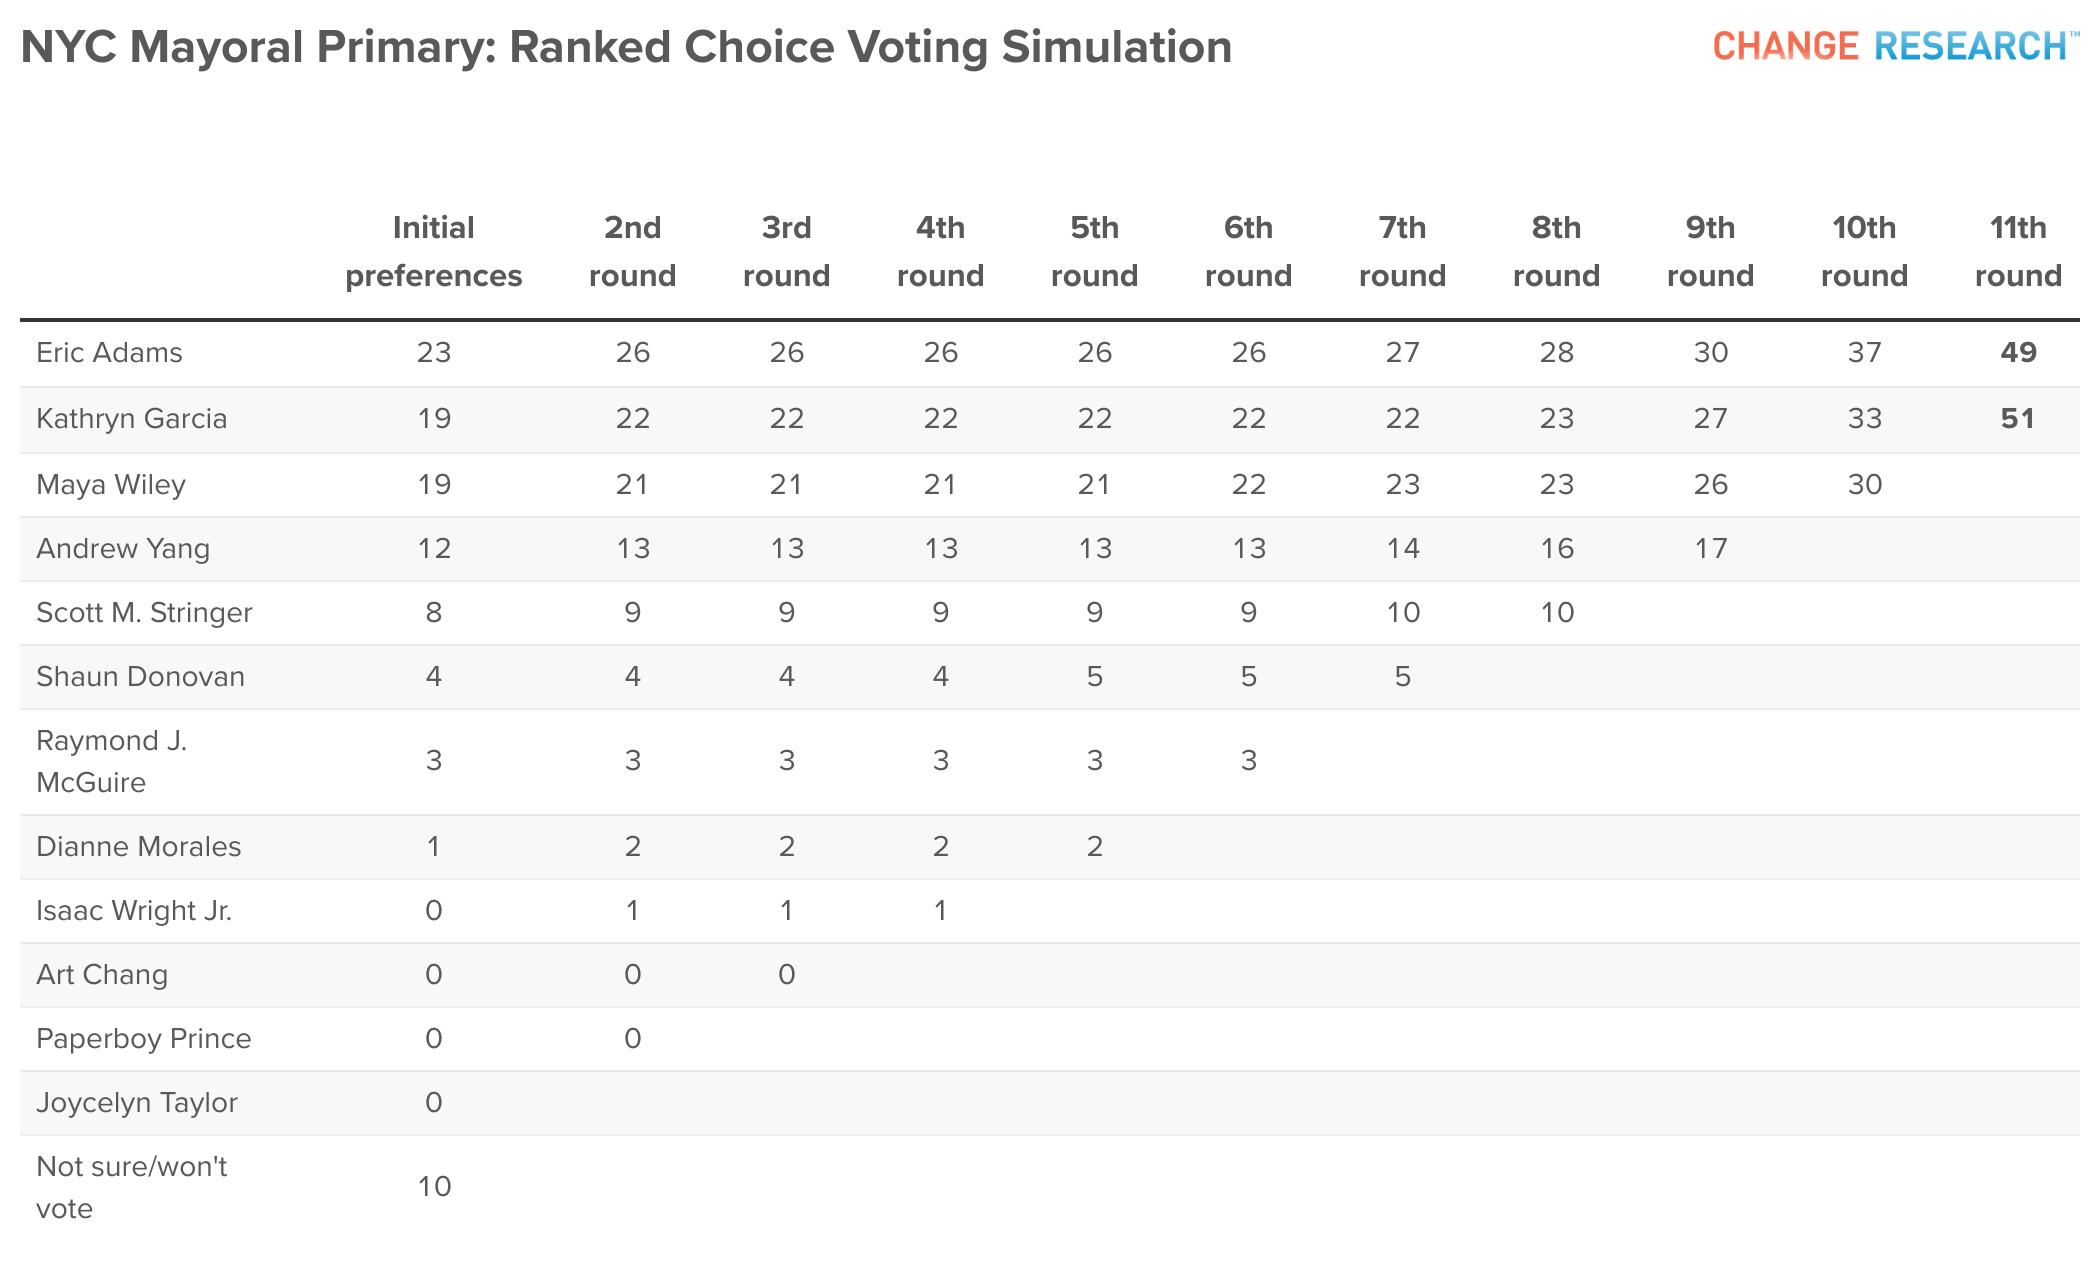
Task: Select the Kathryn Garcia row label
Action: click(131, 418)
